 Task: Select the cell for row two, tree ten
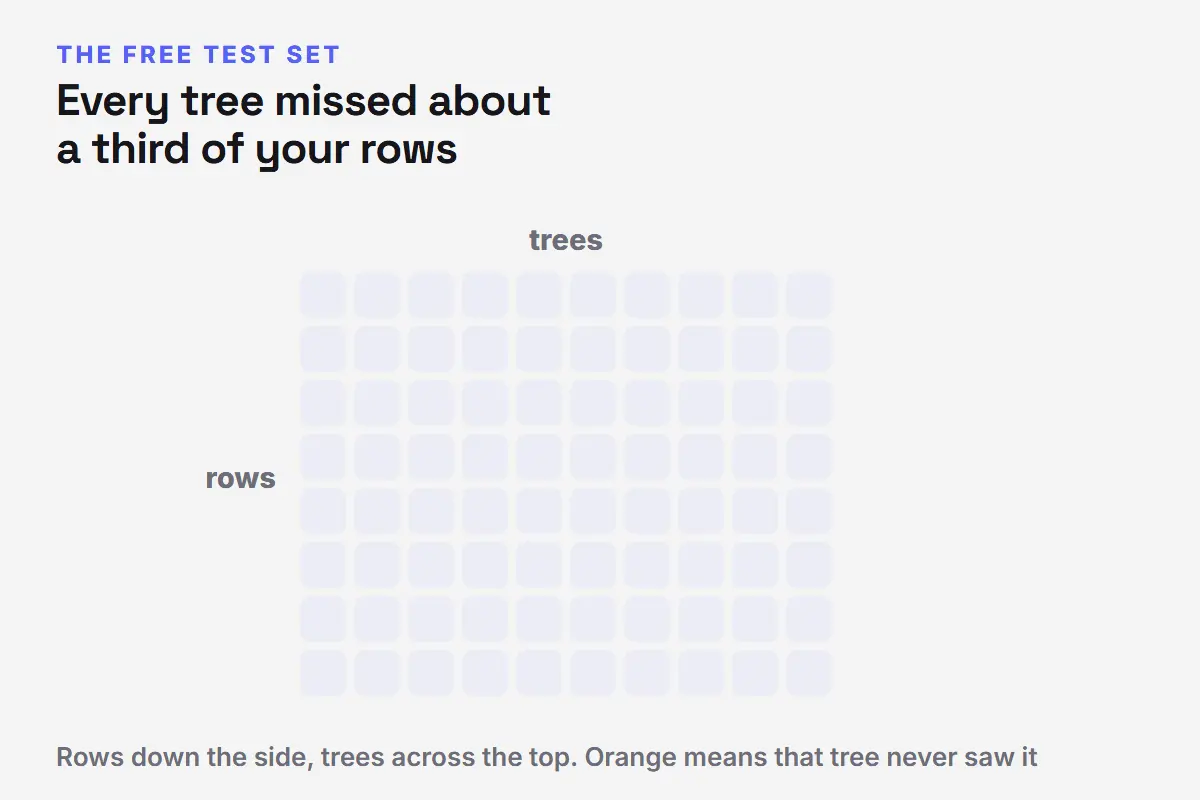809,349
